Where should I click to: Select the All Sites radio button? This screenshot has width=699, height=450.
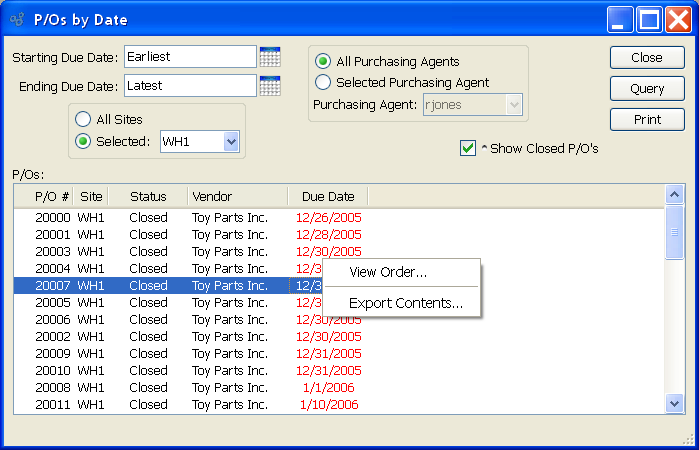83,120
